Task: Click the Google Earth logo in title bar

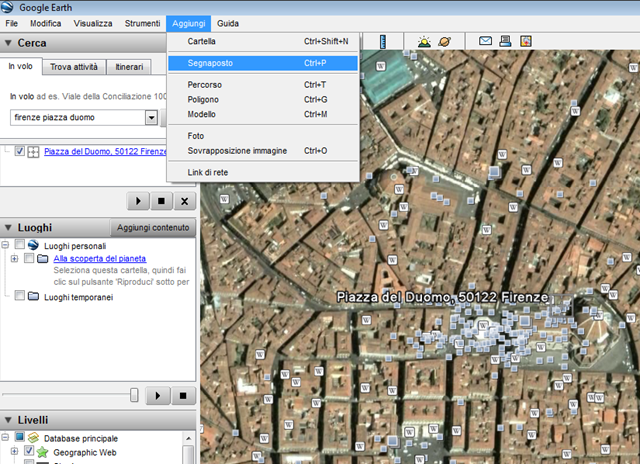Action: tap(7, 7)
